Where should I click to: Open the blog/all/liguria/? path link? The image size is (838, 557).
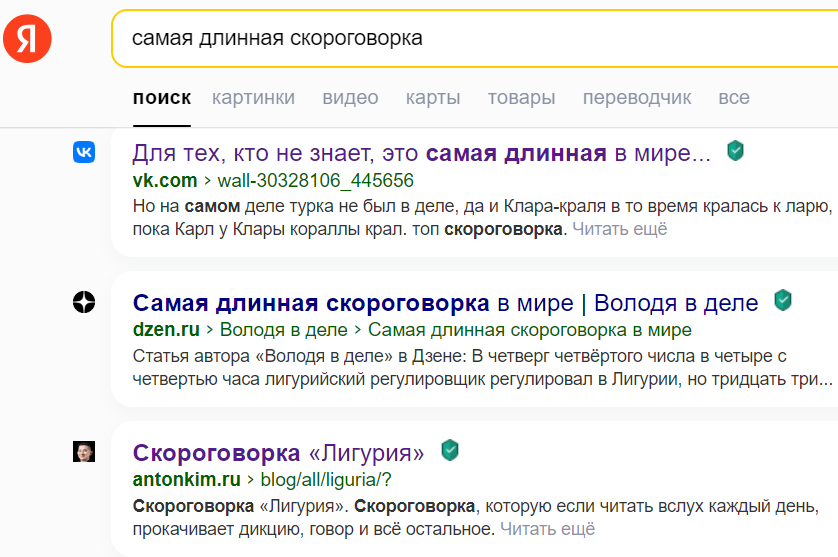325,479
